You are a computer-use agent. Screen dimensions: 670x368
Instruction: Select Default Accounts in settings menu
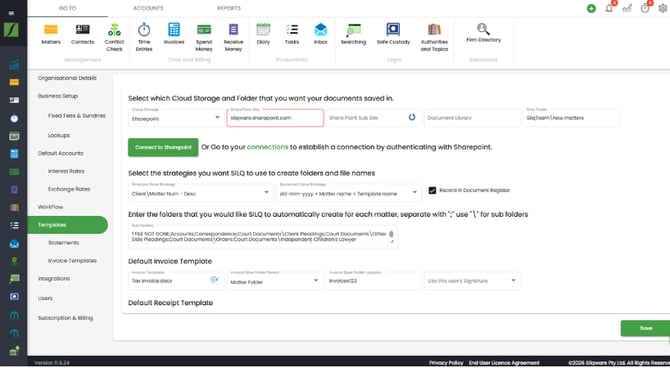click(60, 153)
